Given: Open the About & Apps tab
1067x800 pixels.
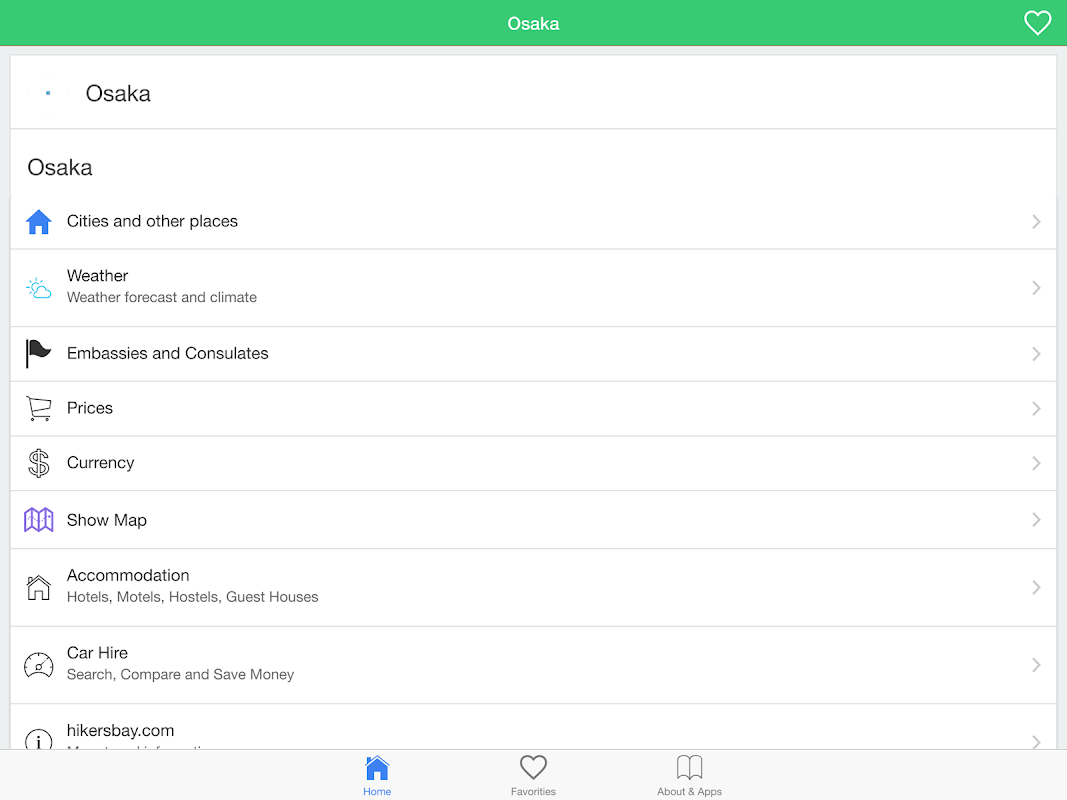Looking at the screenshot, I should (x=689, y=776).
